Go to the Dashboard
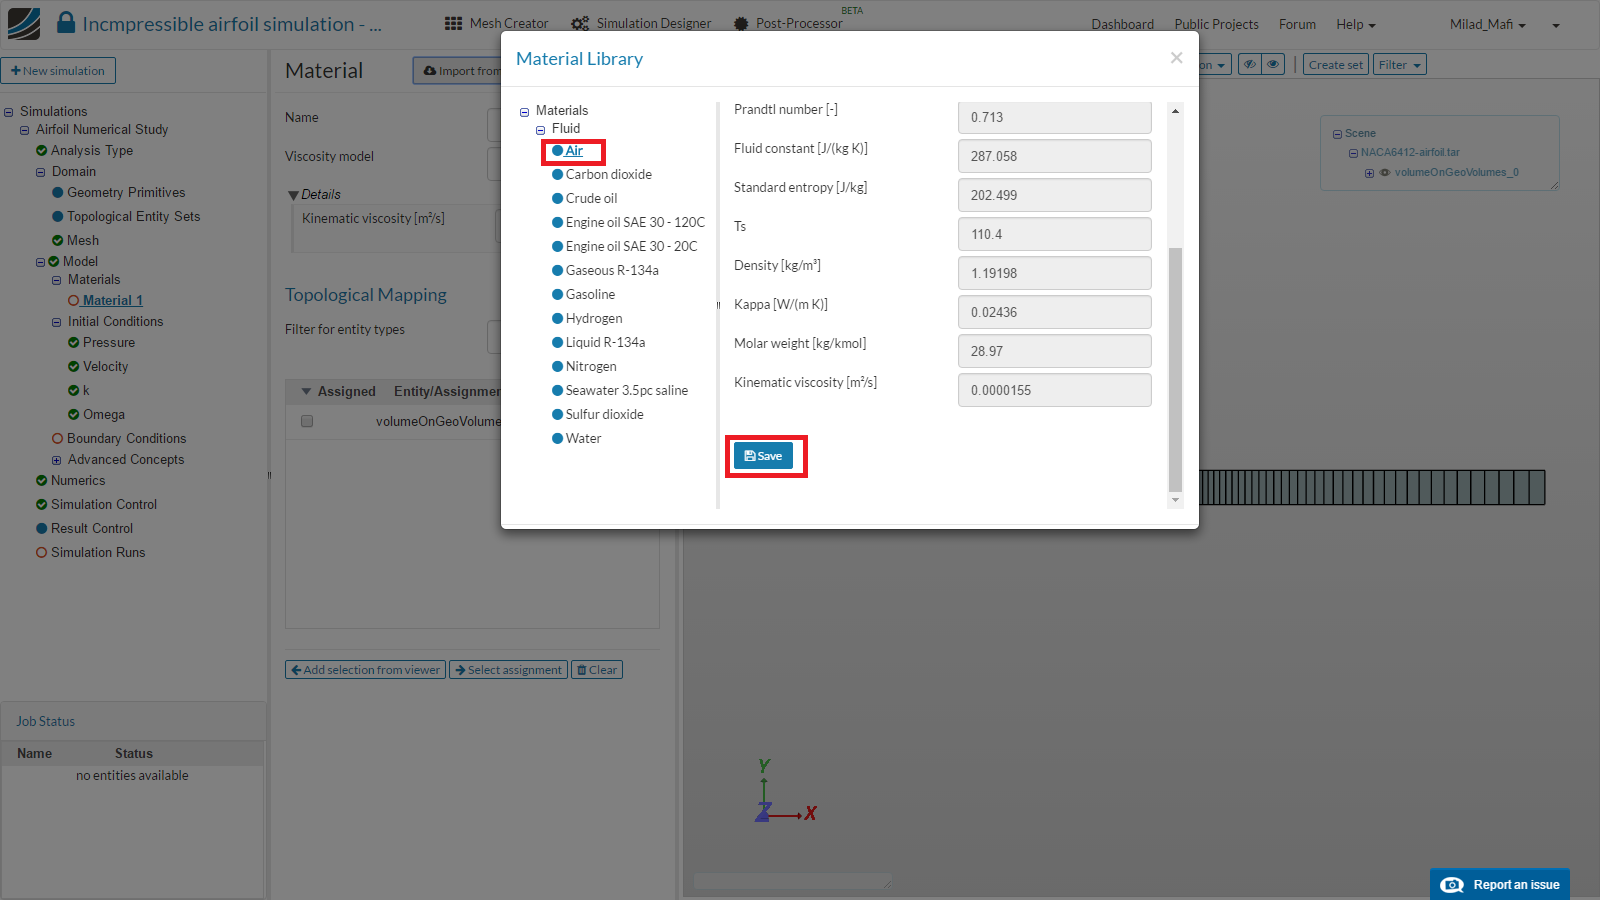The height and width of the screenshot is (900, 1600). pos(1122,24)
